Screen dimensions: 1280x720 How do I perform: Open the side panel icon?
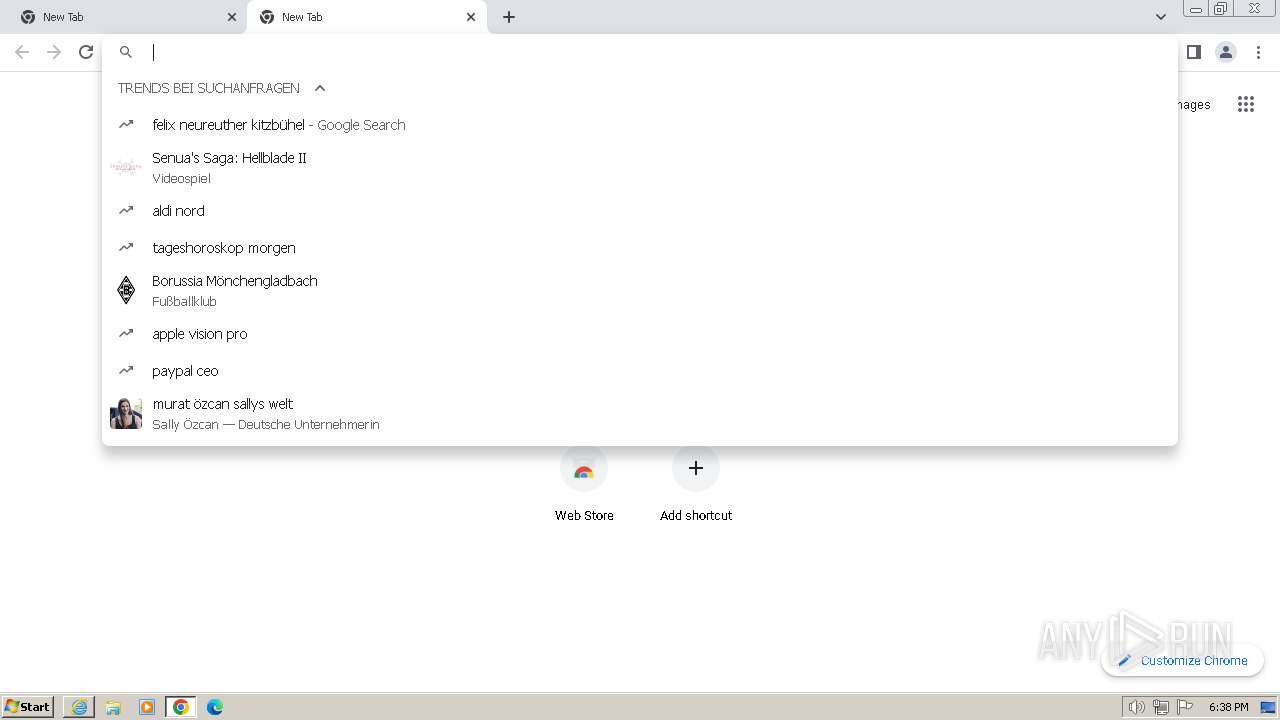coord(1193,52)
